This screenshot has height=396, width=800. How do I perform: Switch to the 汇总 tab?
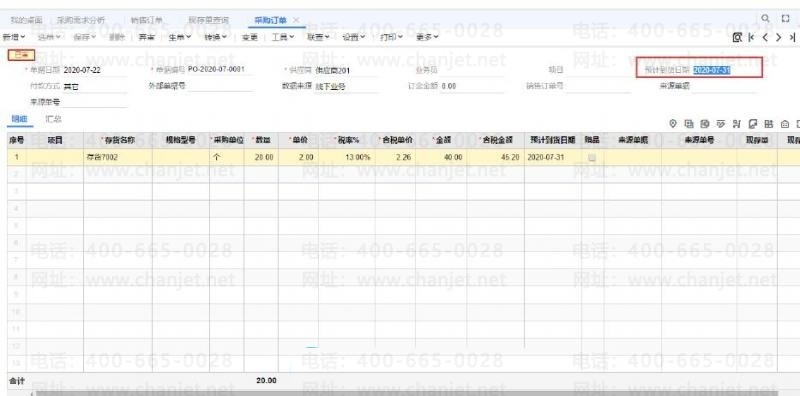tap(54, 119)
